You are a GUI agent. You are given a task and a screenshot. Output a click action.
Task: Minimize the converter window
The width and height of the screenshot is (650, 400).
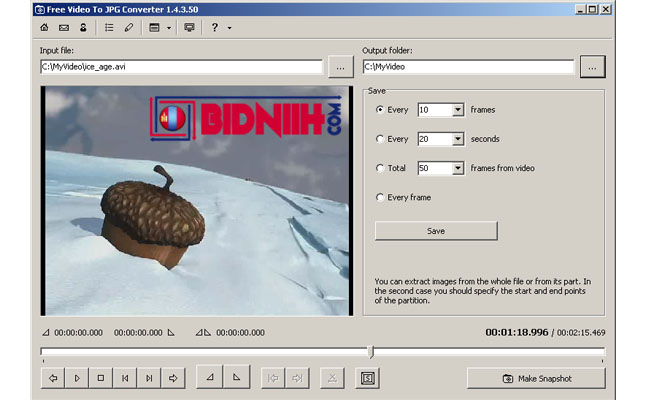[581, 9]
